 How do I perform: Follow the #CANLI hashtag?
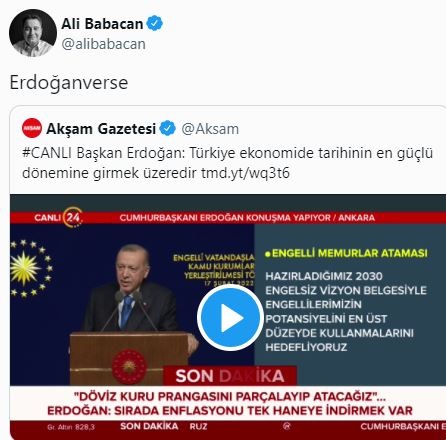47,153
